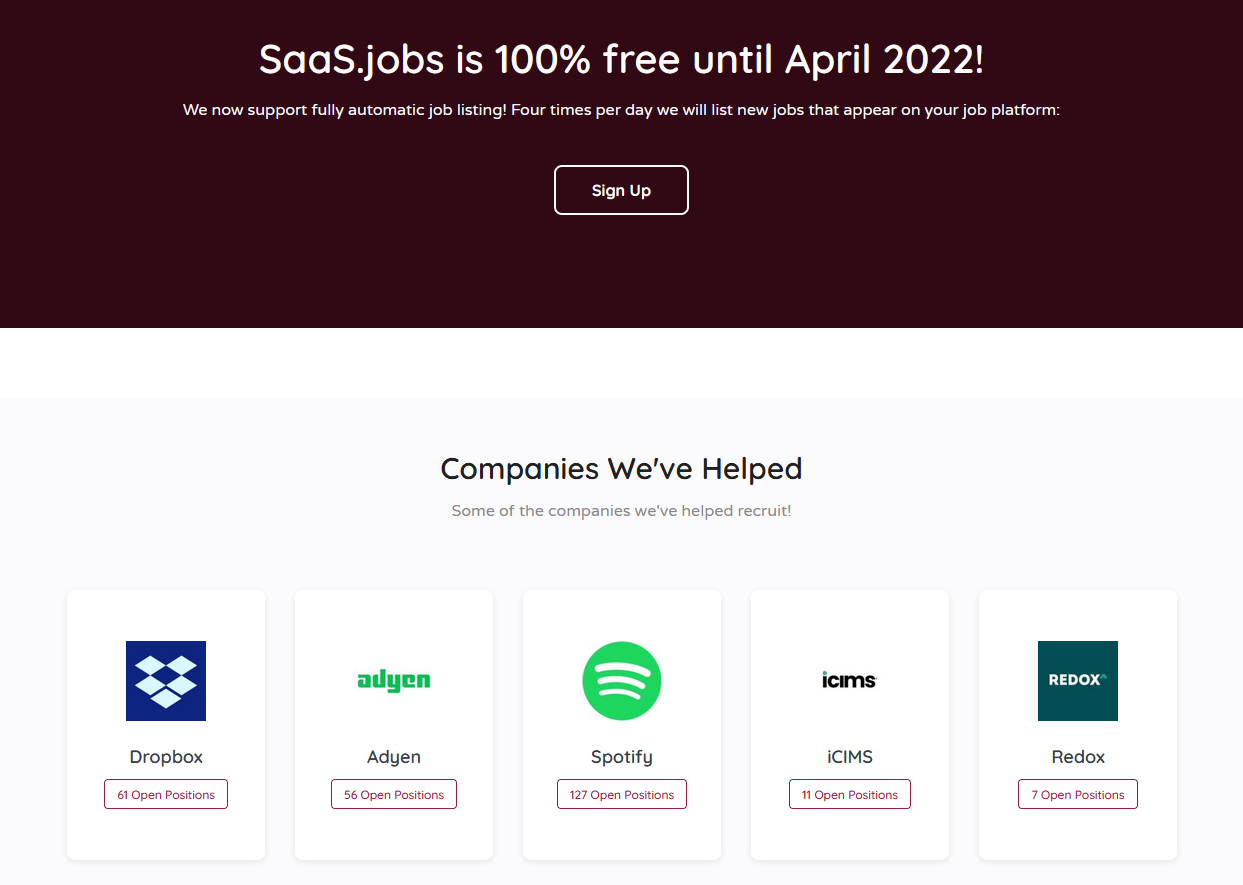Open the Dropbox company link
This screenshot has width=1243, height=885.
(165, 757)
